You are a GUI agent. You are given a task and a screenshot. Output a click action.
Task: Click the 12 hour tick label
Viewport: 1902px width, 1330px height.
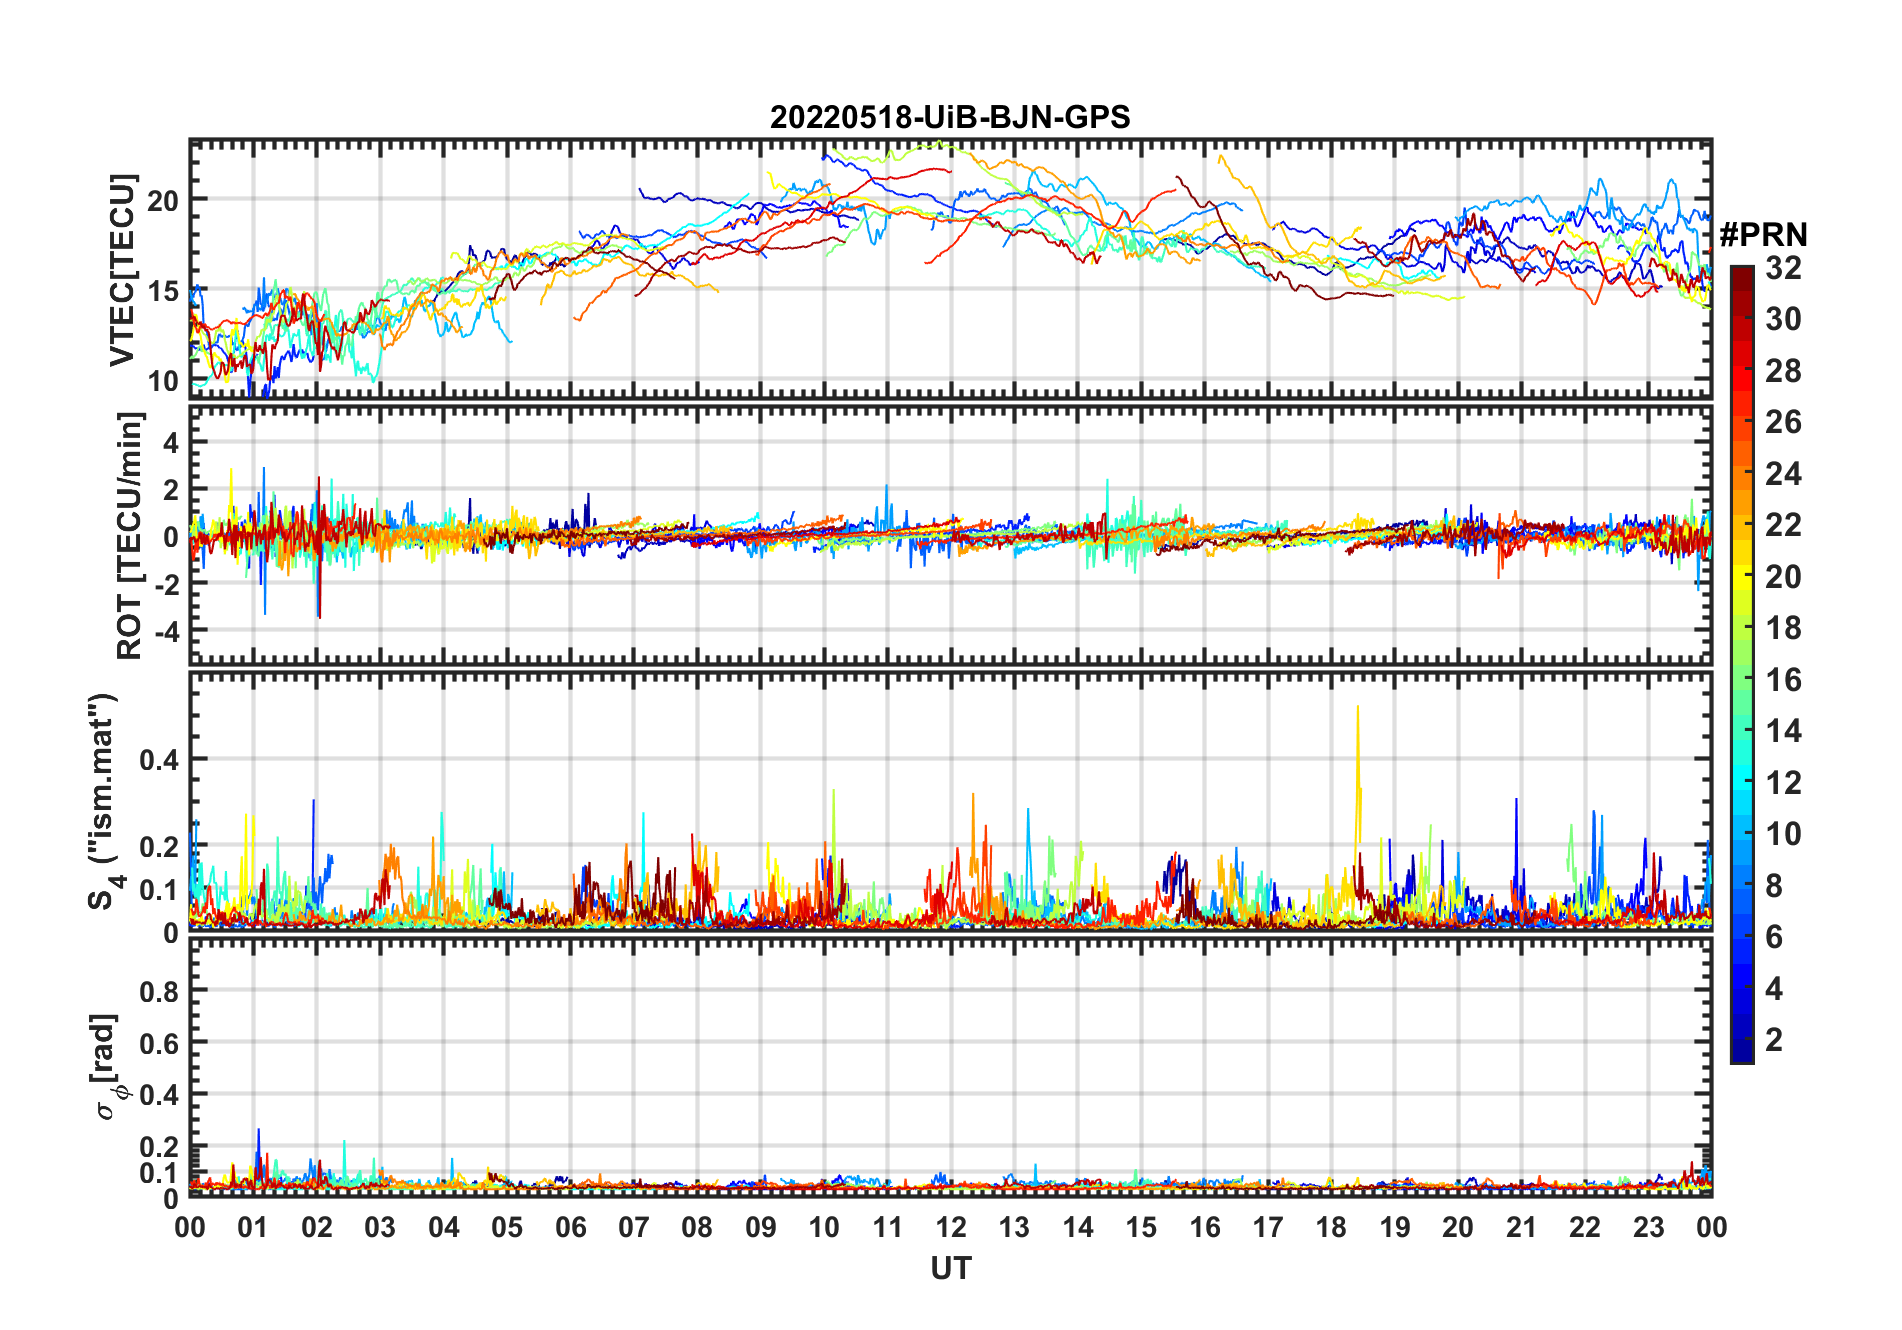(950, 1228)
